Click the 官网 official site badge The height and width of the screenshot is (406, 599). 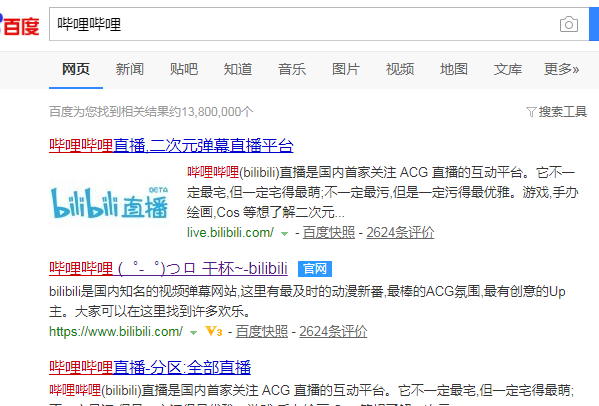pos(315,269)
